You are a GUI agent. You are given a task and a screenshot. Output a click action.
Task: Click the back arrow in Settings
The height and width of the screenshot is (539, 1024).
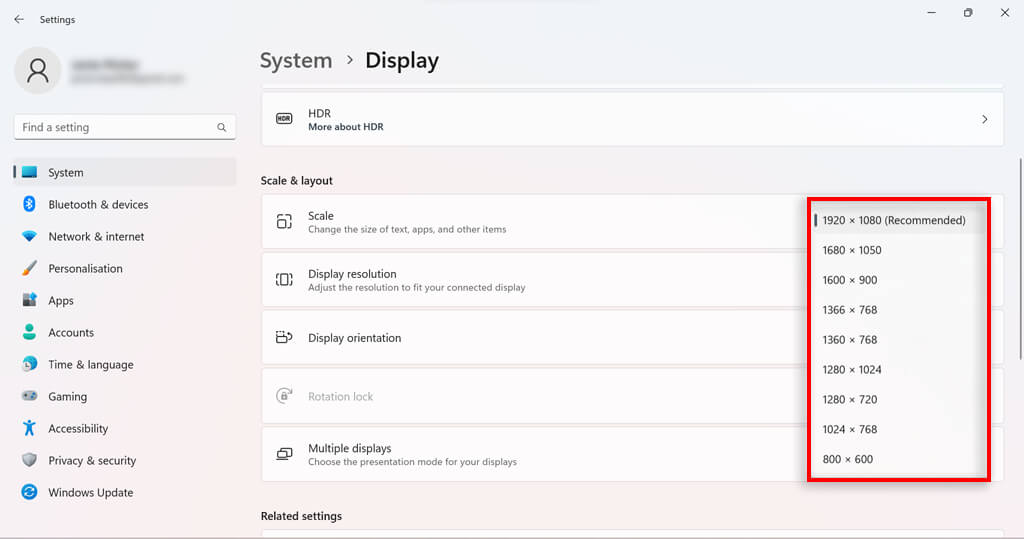(19, 19)
